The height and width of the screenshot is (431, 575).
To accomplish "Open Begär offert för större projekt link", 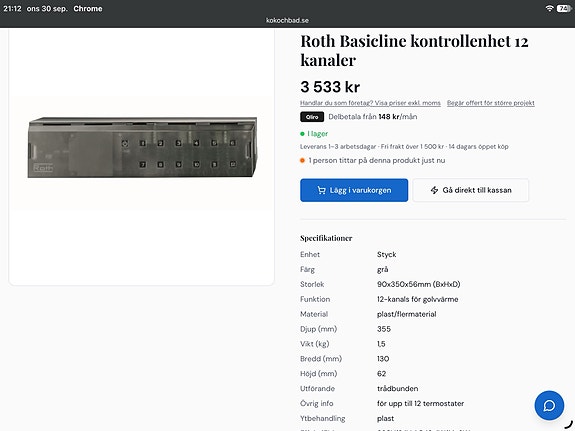I will (x=491, y=103).
